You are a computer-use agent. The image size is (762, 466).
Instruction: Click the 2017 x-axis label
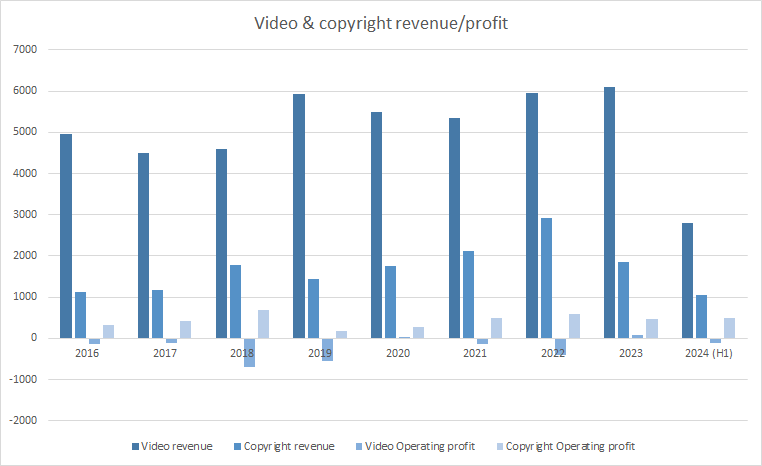click(165, 353)
